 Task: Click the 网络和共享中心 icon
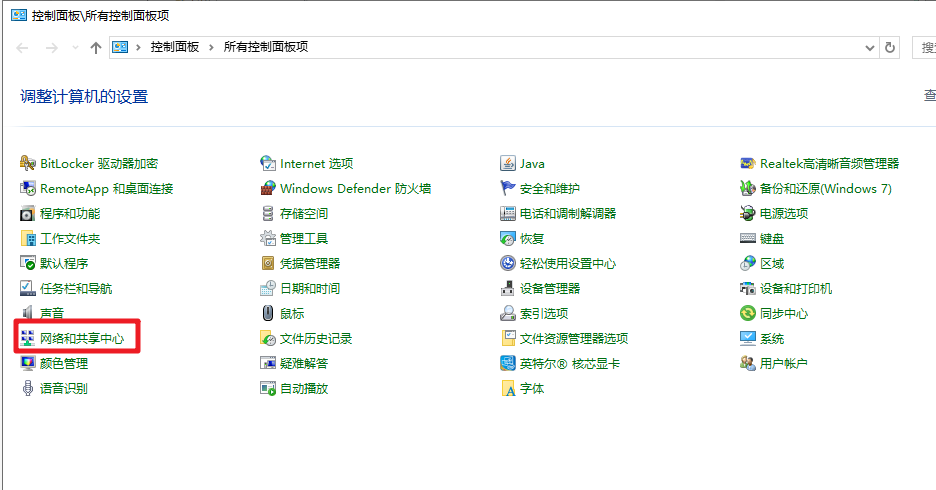27,338
